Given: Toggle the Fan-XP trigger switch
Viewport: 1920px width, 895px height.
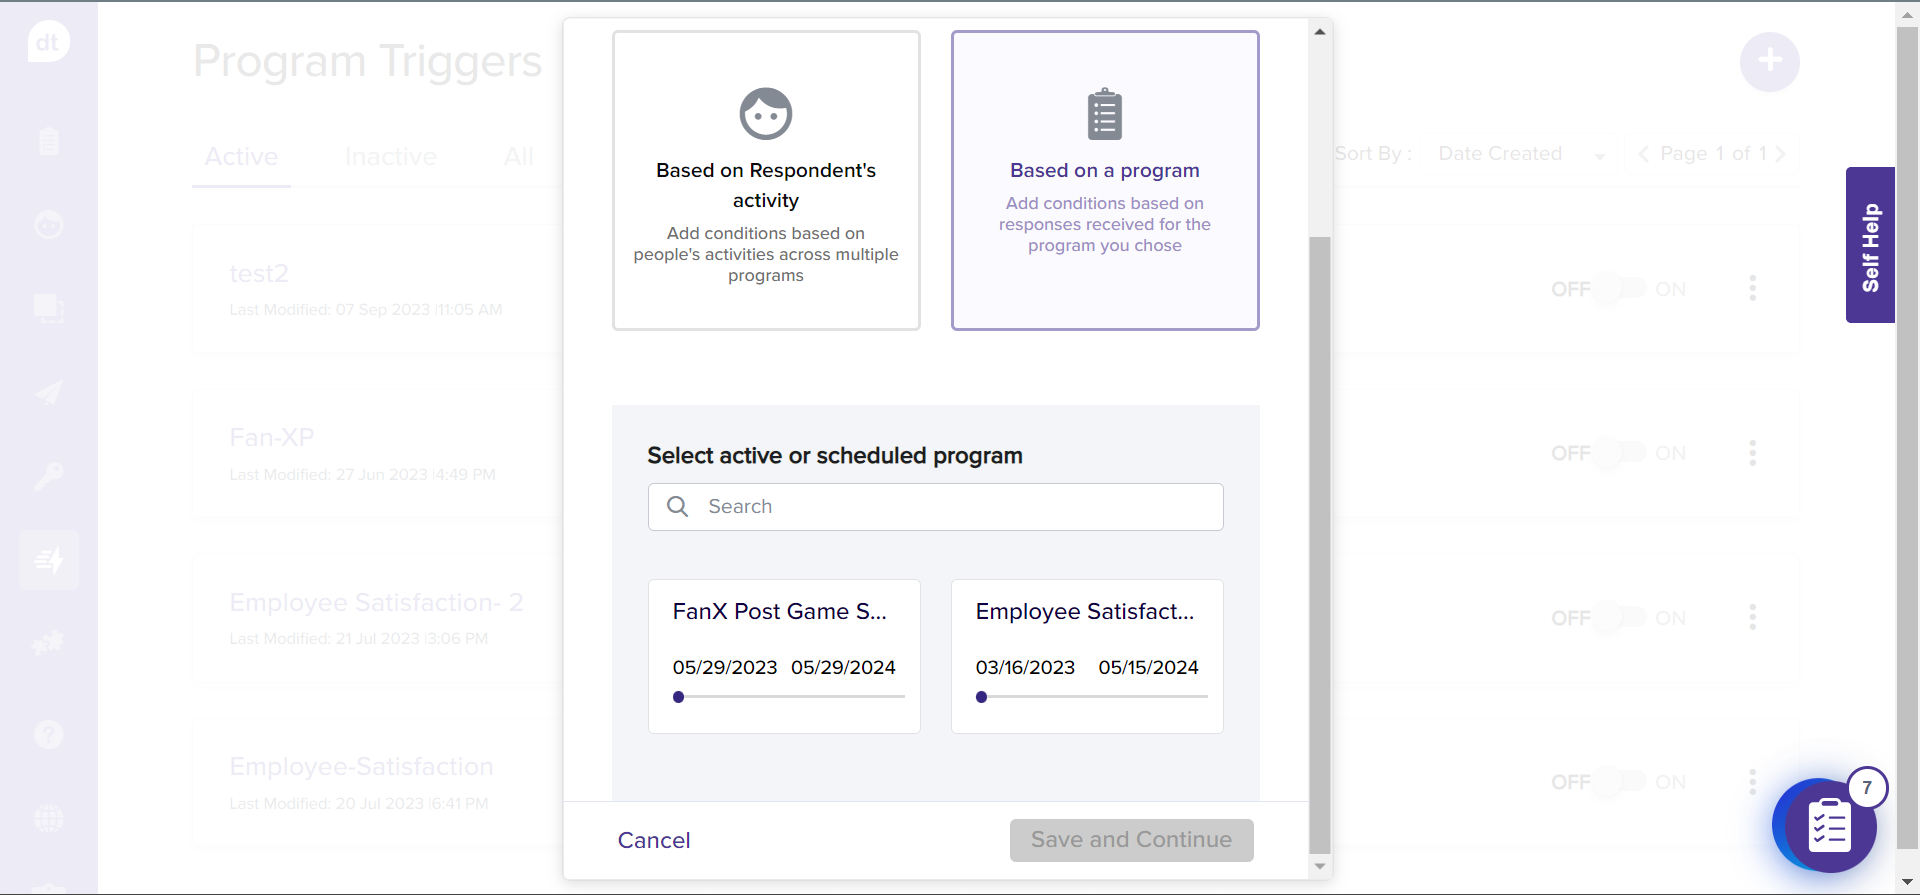Looking at the screenshot, I should [x=1620, y=453].
